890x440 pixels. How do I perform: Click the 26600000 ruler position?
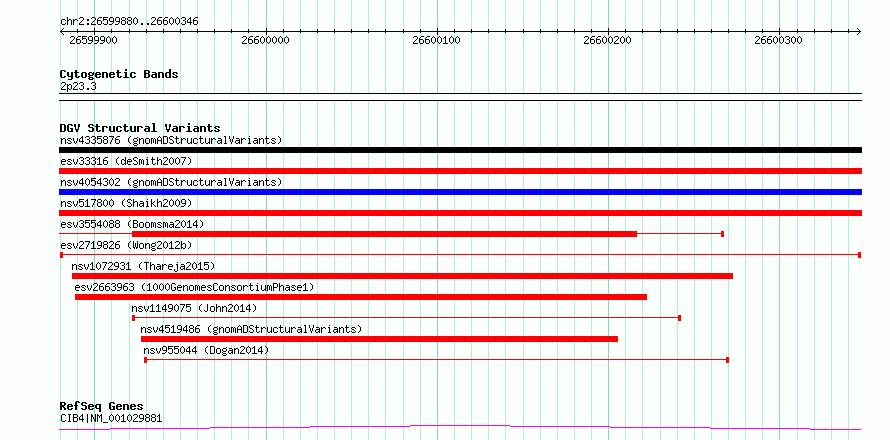(x=265, y=40)
